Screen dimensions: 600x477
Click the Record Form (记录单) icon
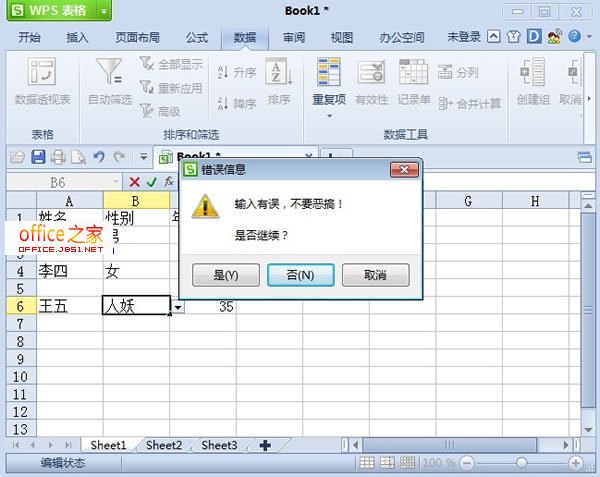pyautogui.click(x=413, y=71)
